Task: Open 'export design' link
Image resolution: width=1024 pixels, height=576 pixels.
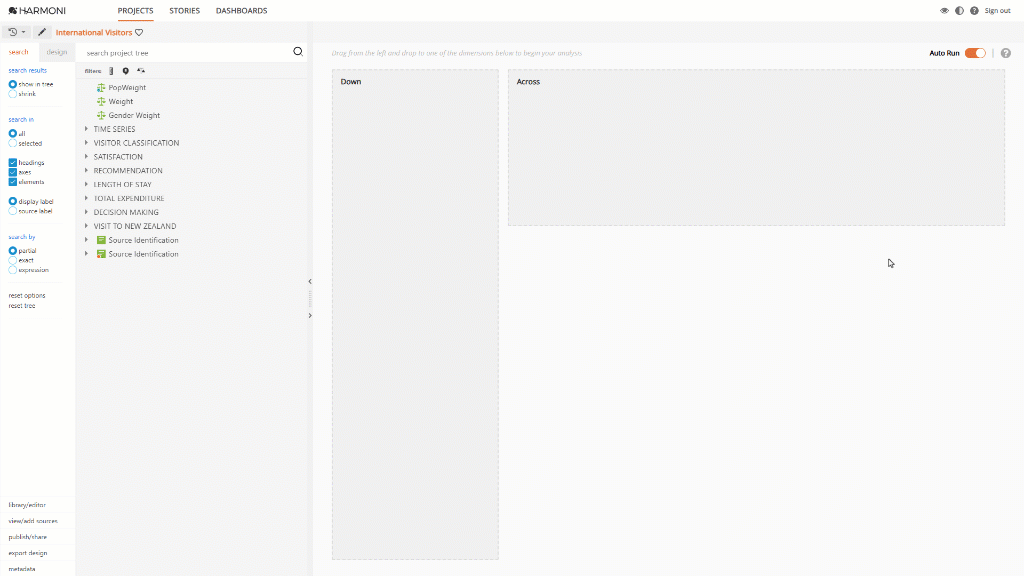Action: tap(27, 553)
